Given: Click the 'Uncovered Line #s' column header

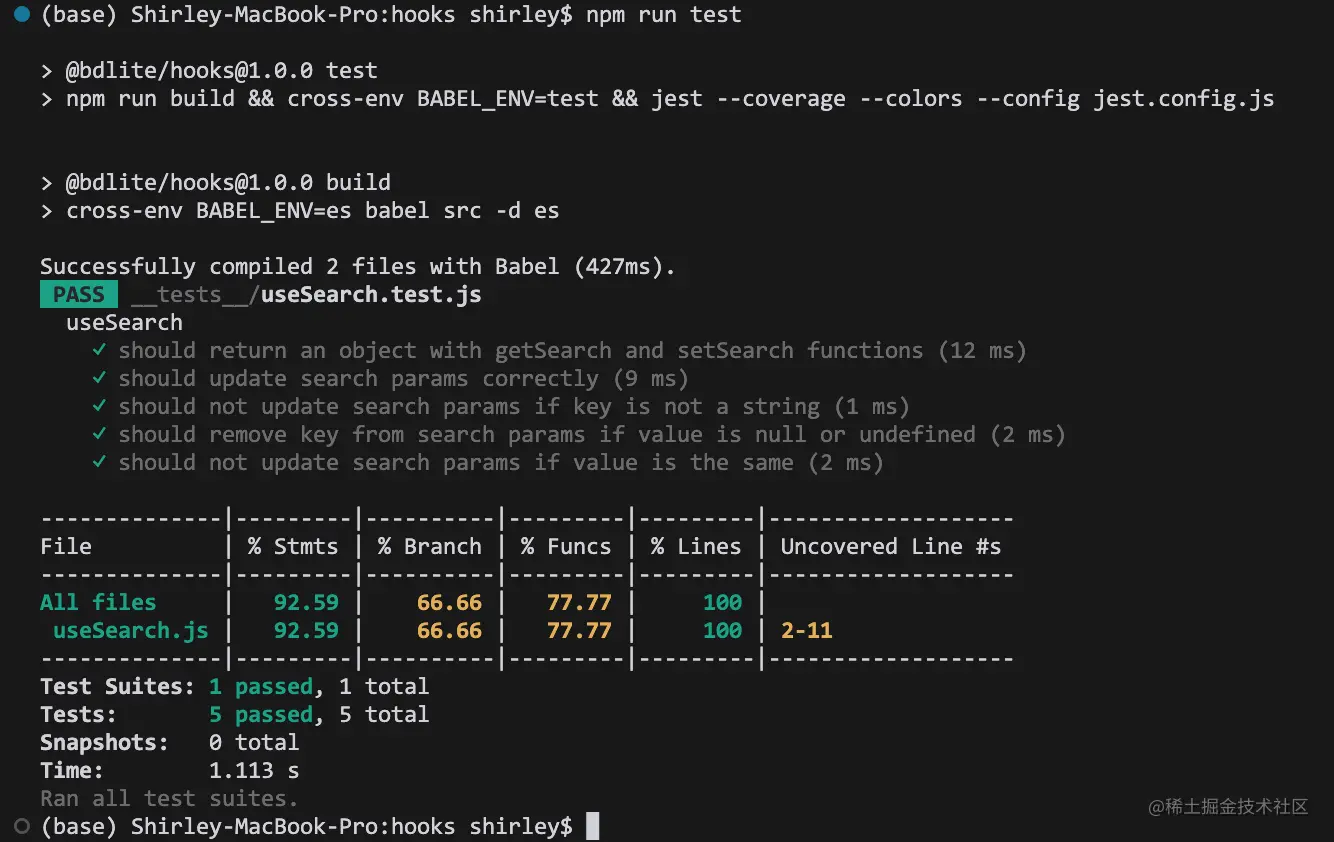Looking at the screenshot, I should [891, 546].
